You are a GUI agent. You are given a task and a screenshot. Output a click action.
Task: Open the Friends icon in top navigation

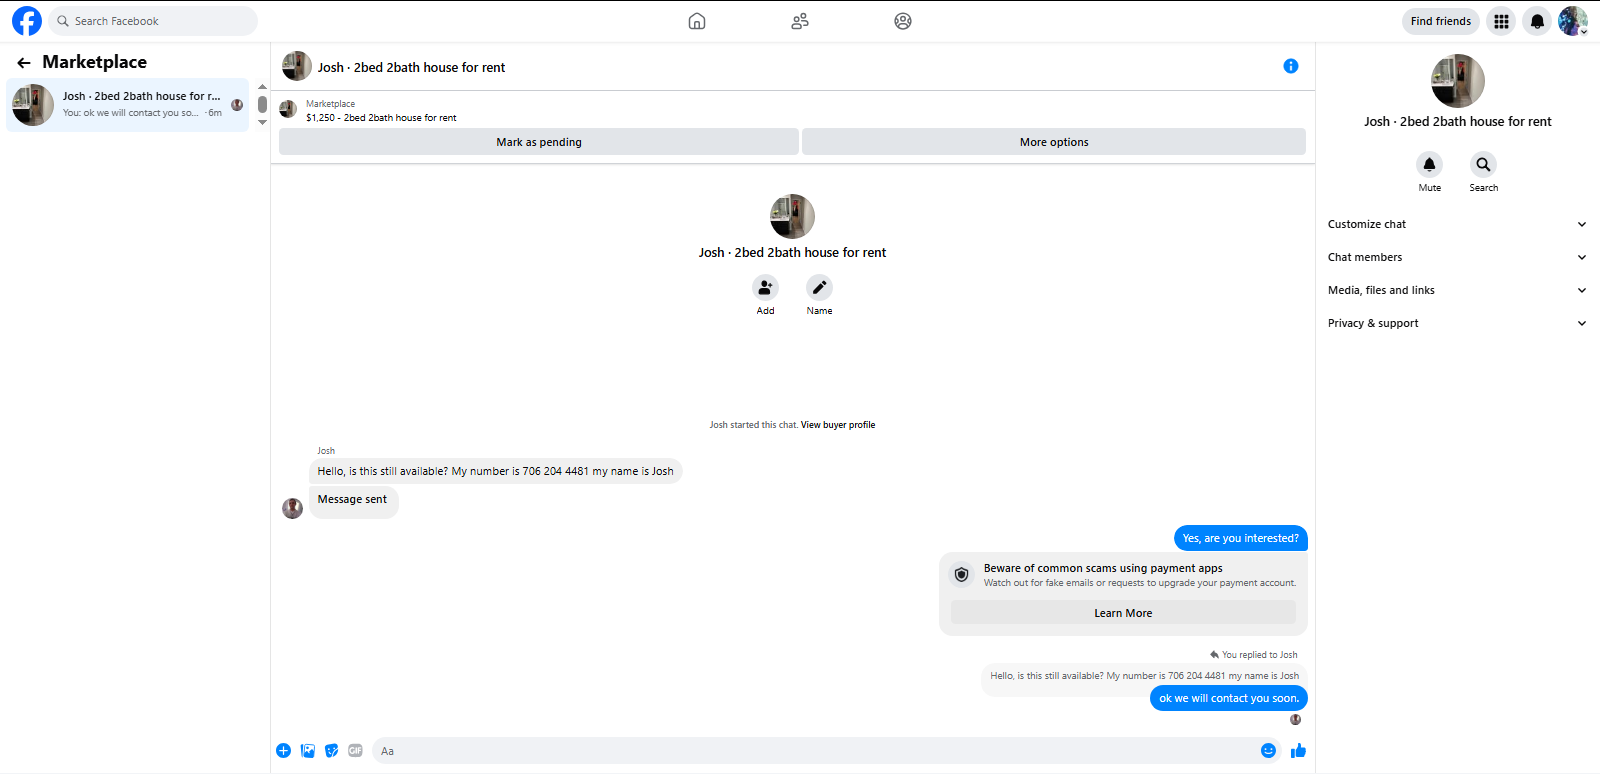pyautogui.click(x=800, y=21)
